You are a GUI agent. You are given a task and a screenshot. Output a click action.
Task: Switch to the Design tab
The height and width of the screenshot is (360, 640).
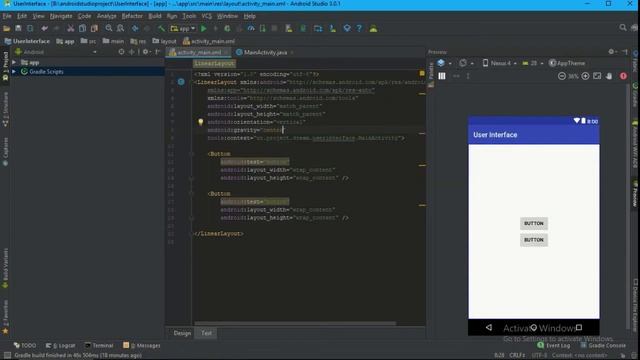pyautogui.click(x=182, y=333)
